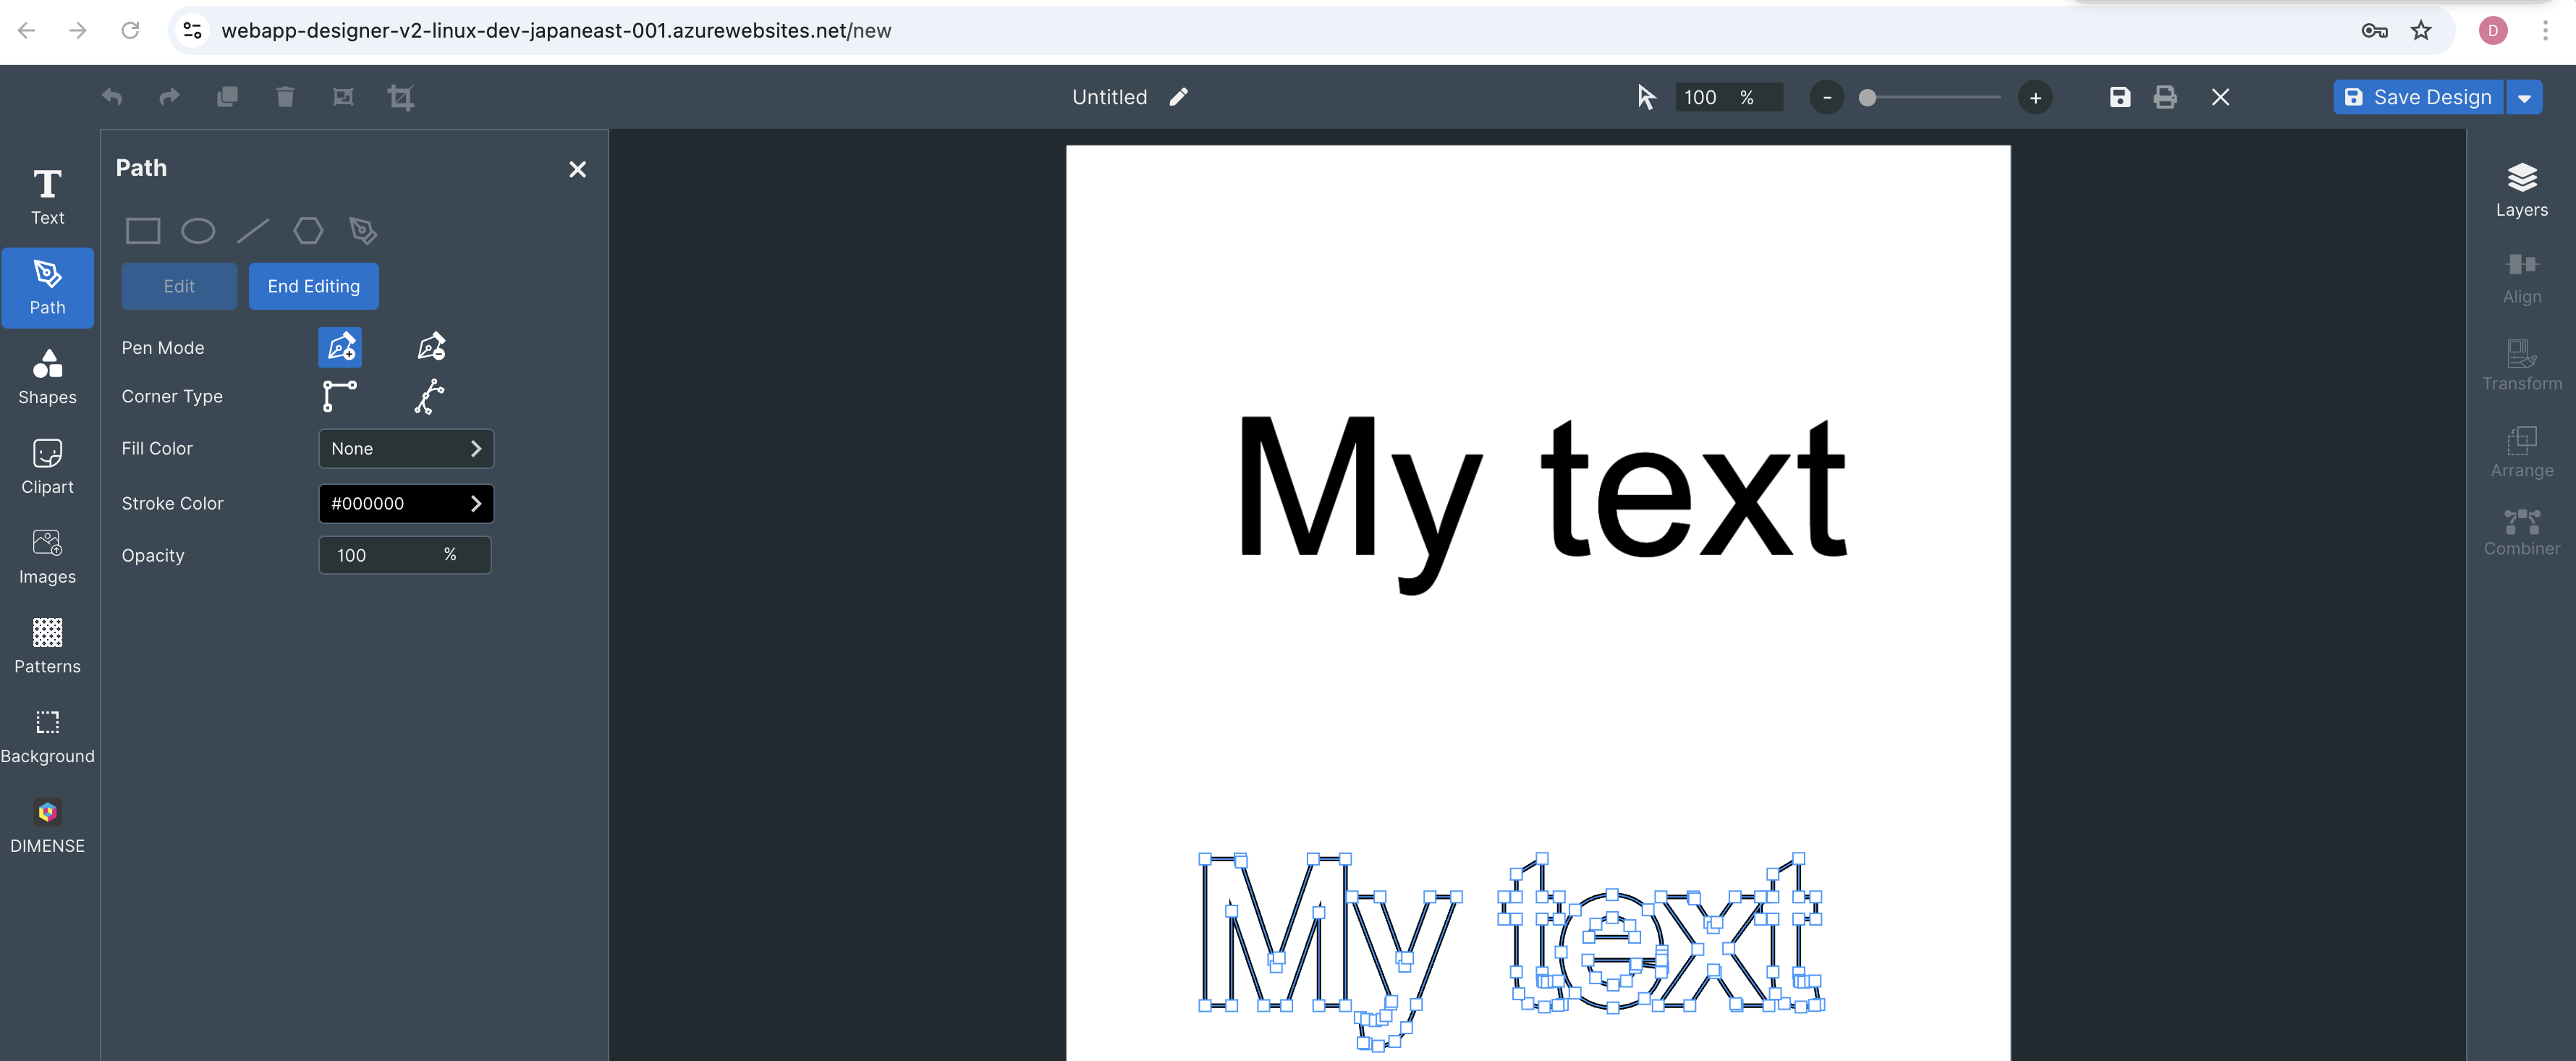Open the Arrange panel
Screen dimensions: 2576x1061
point(2522,452)
